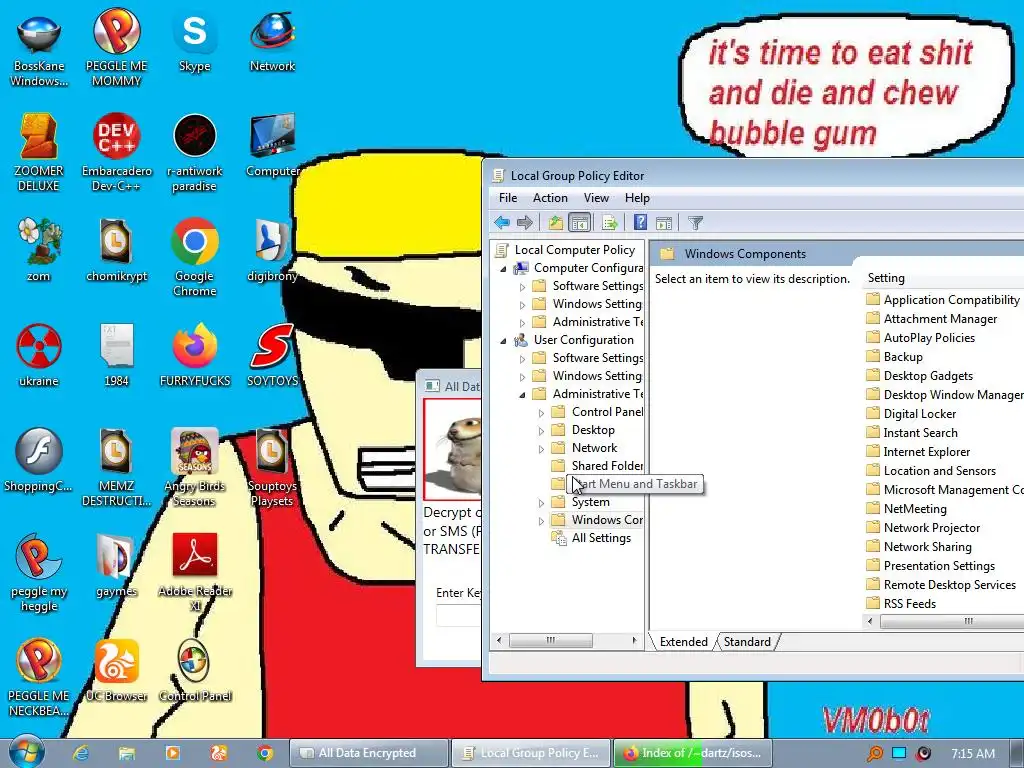Open the Adobe Reader XI desktop icon
The image size is (1024, 768).
[x=195, y=572]
